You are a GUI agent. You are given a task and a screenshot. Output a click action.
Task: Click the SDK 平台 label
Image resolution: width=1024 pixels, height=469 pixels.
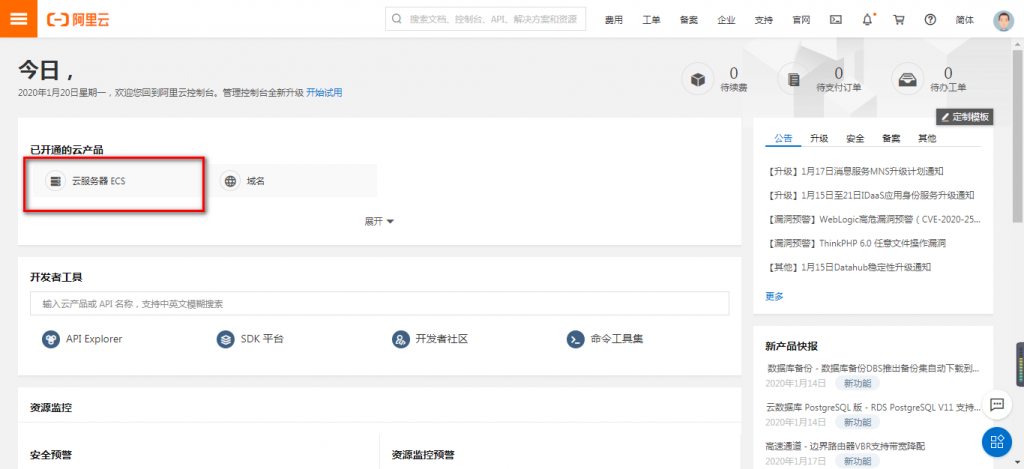pos(262,339)
